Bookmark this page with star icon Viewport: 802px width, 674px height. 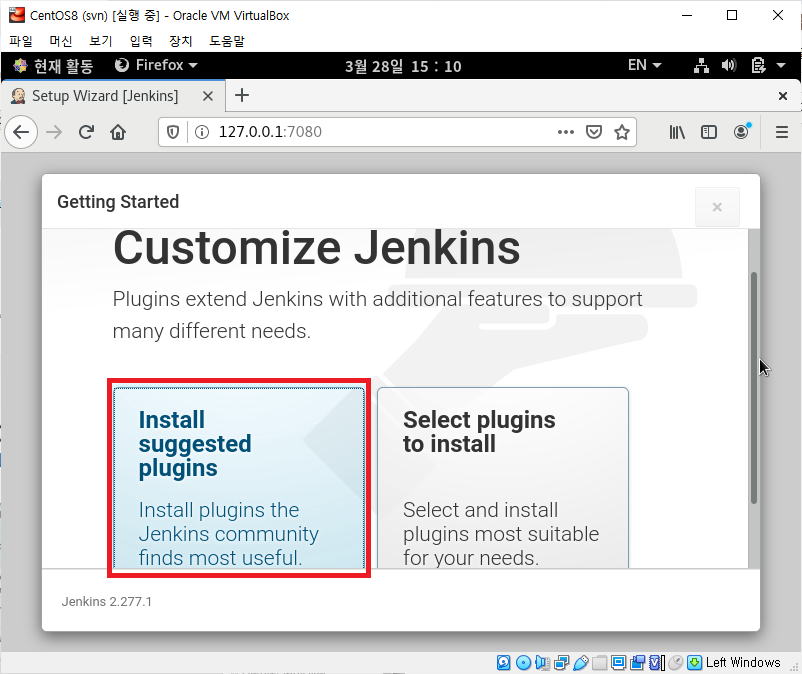pyautogui.click(x=622, y=132)
